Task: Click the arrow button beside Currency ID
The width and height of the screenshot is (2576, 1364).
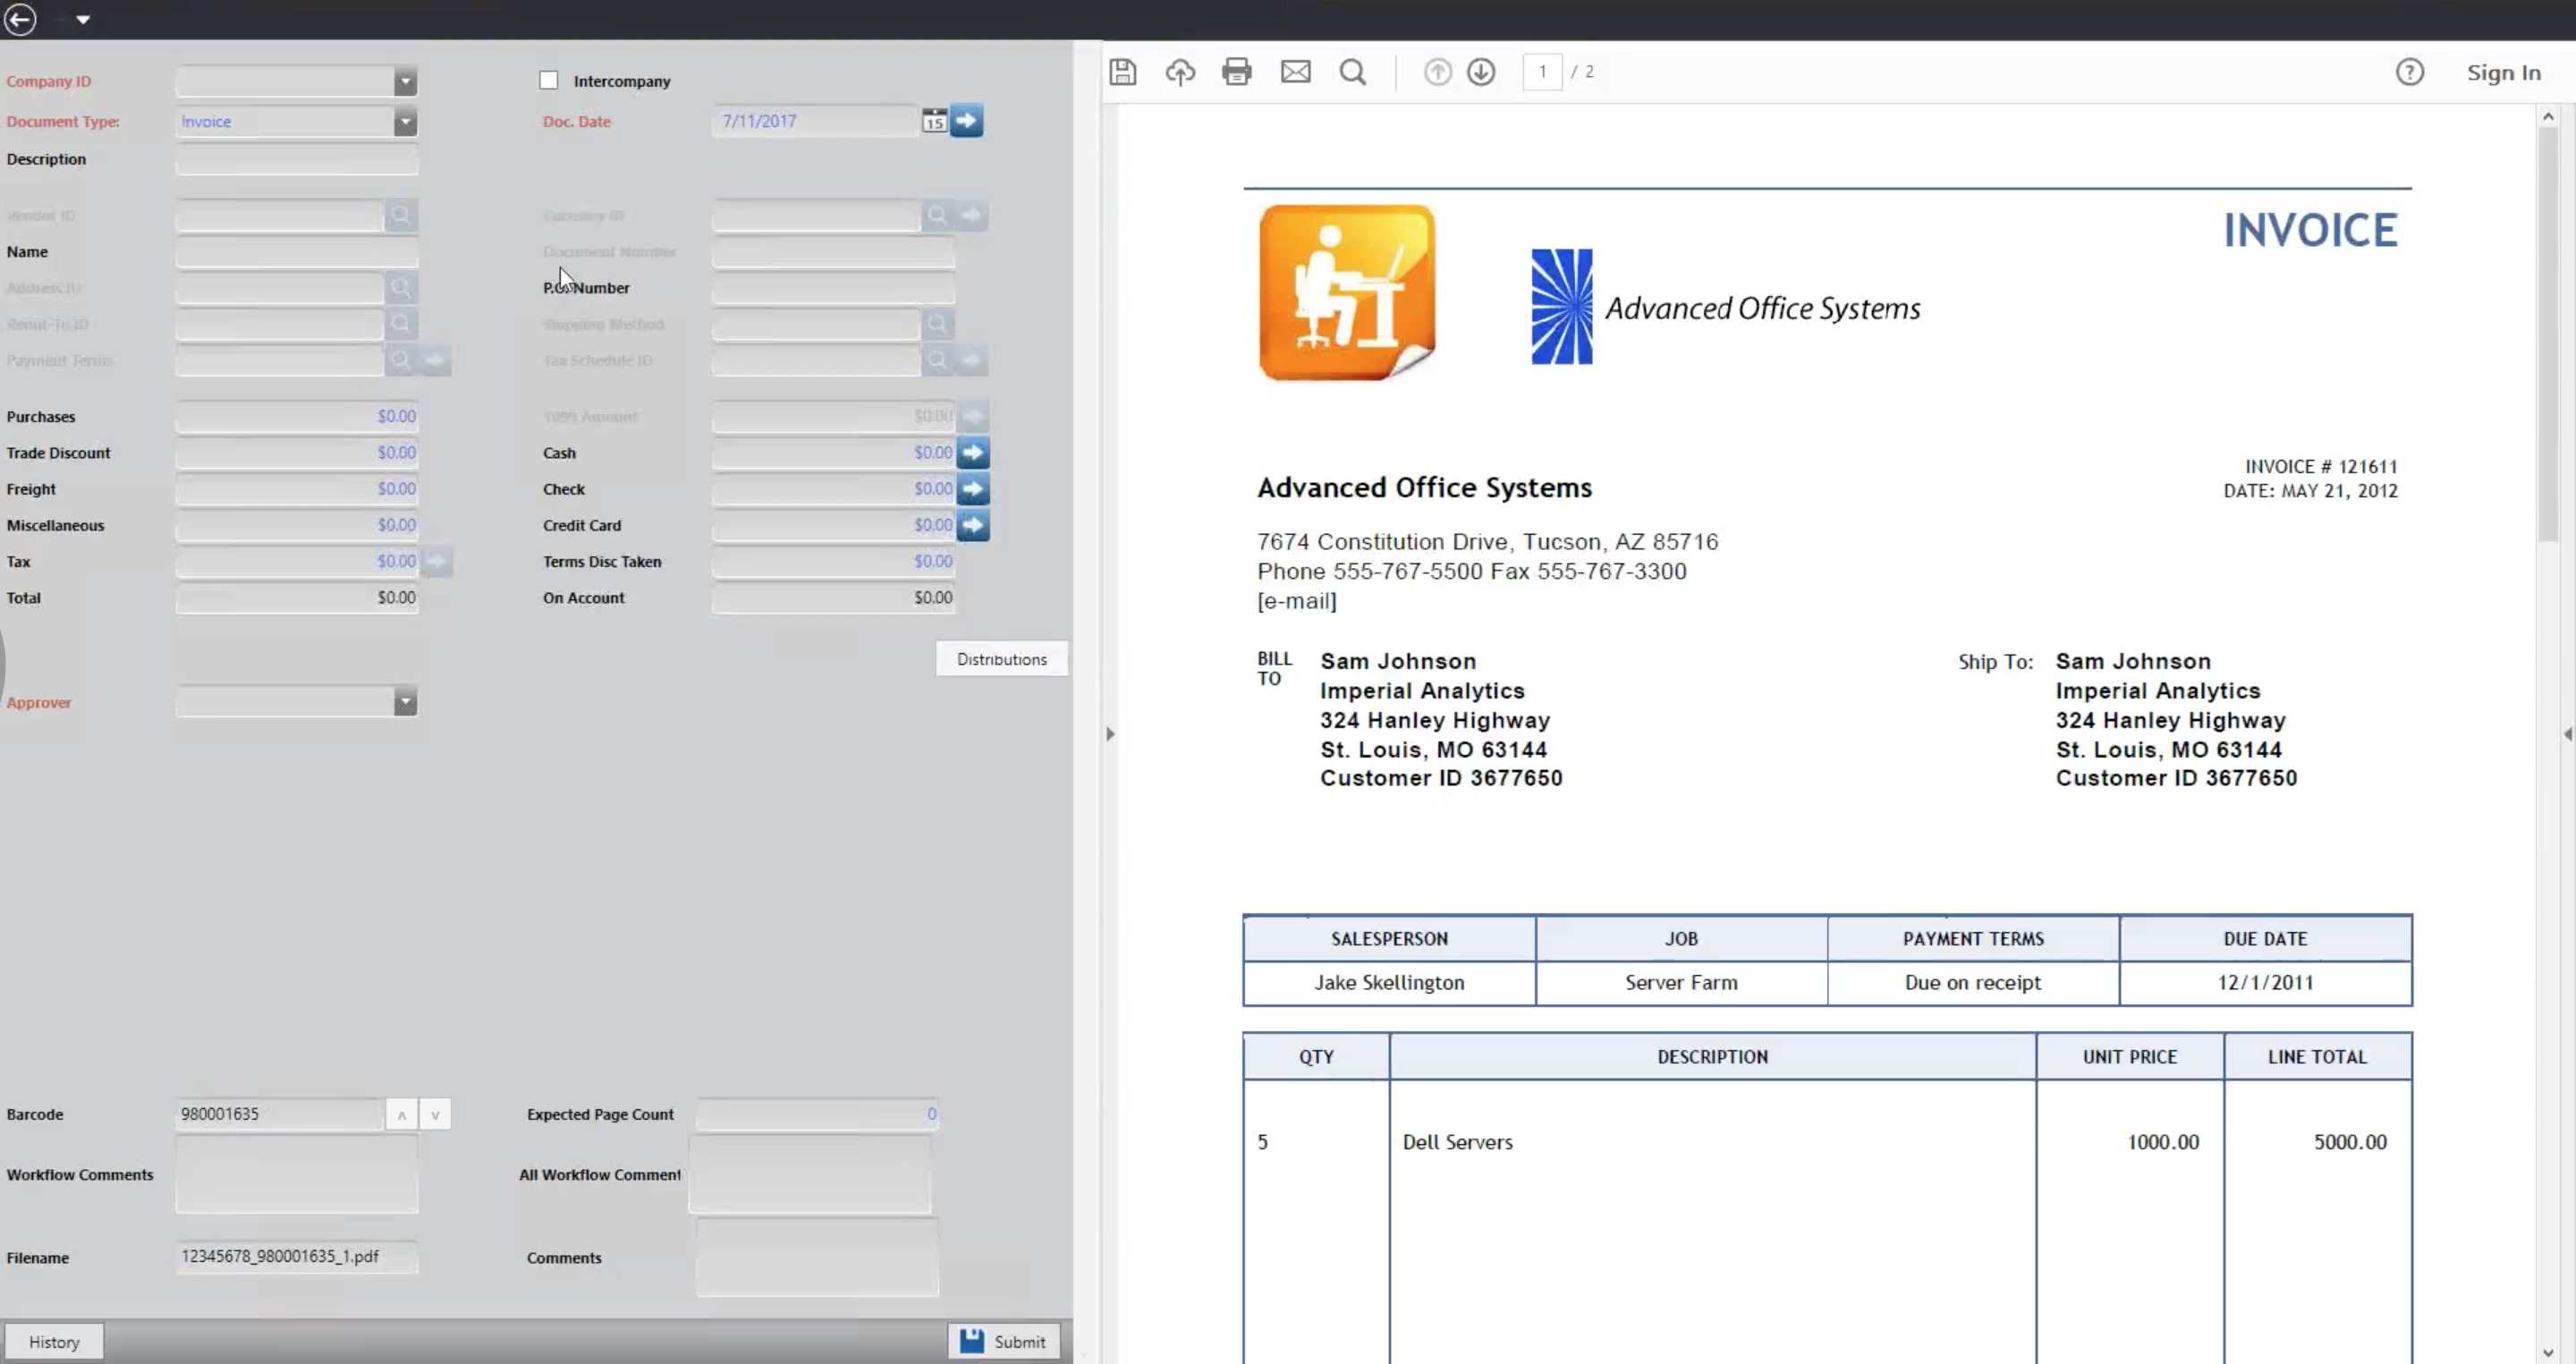Action: 971,215
